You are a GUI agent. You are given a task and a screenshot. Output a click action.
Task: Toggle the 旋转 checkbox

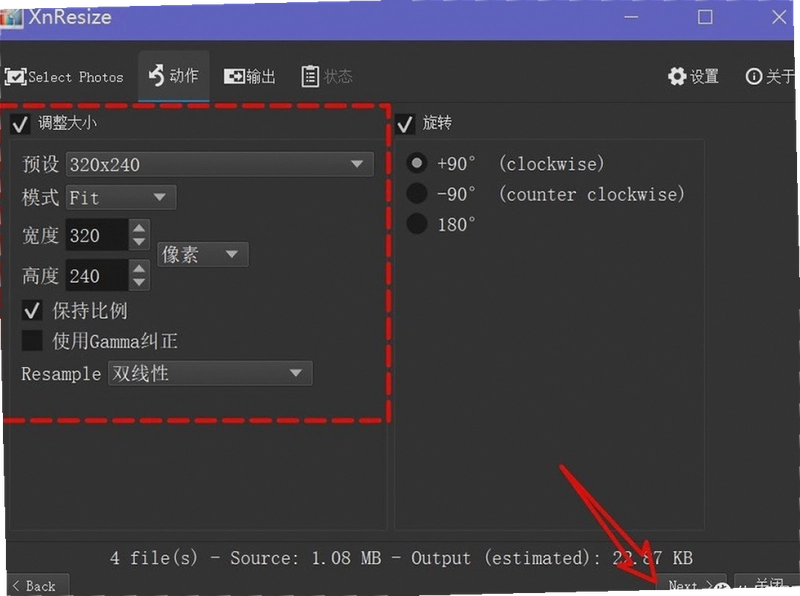[405, 124]
